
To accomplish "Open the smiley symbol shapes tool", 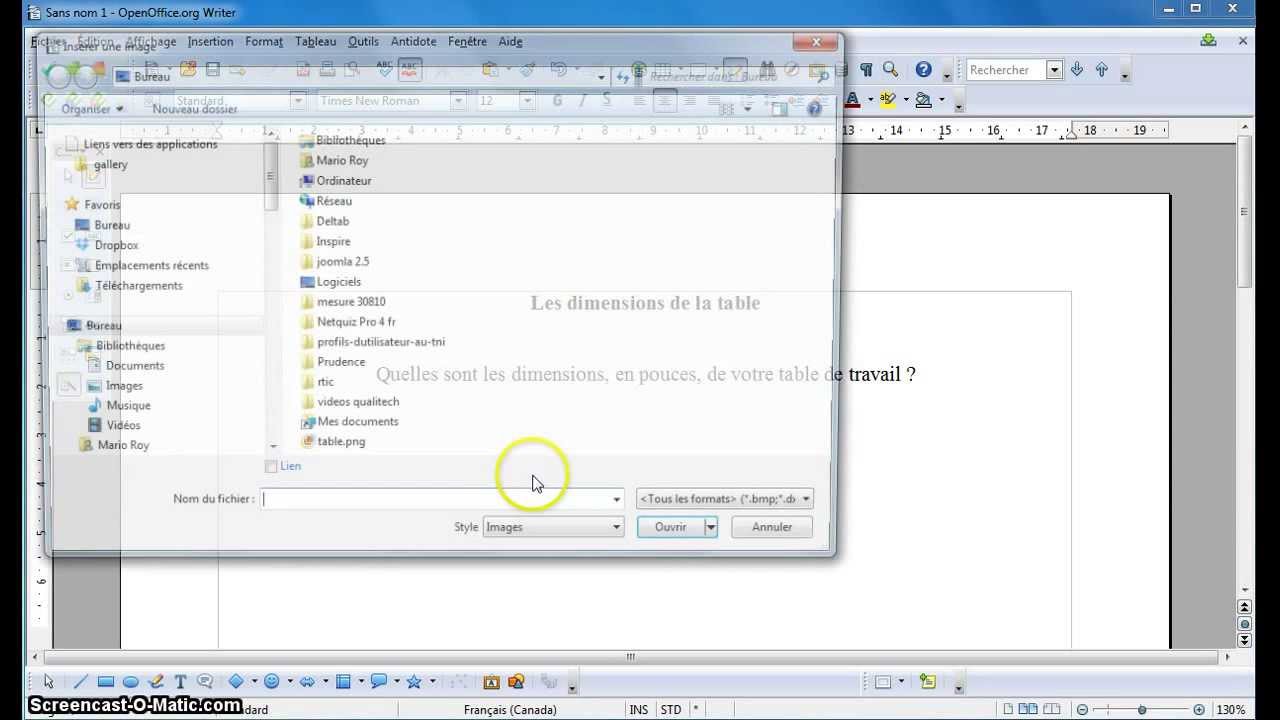I will point(270,681).
